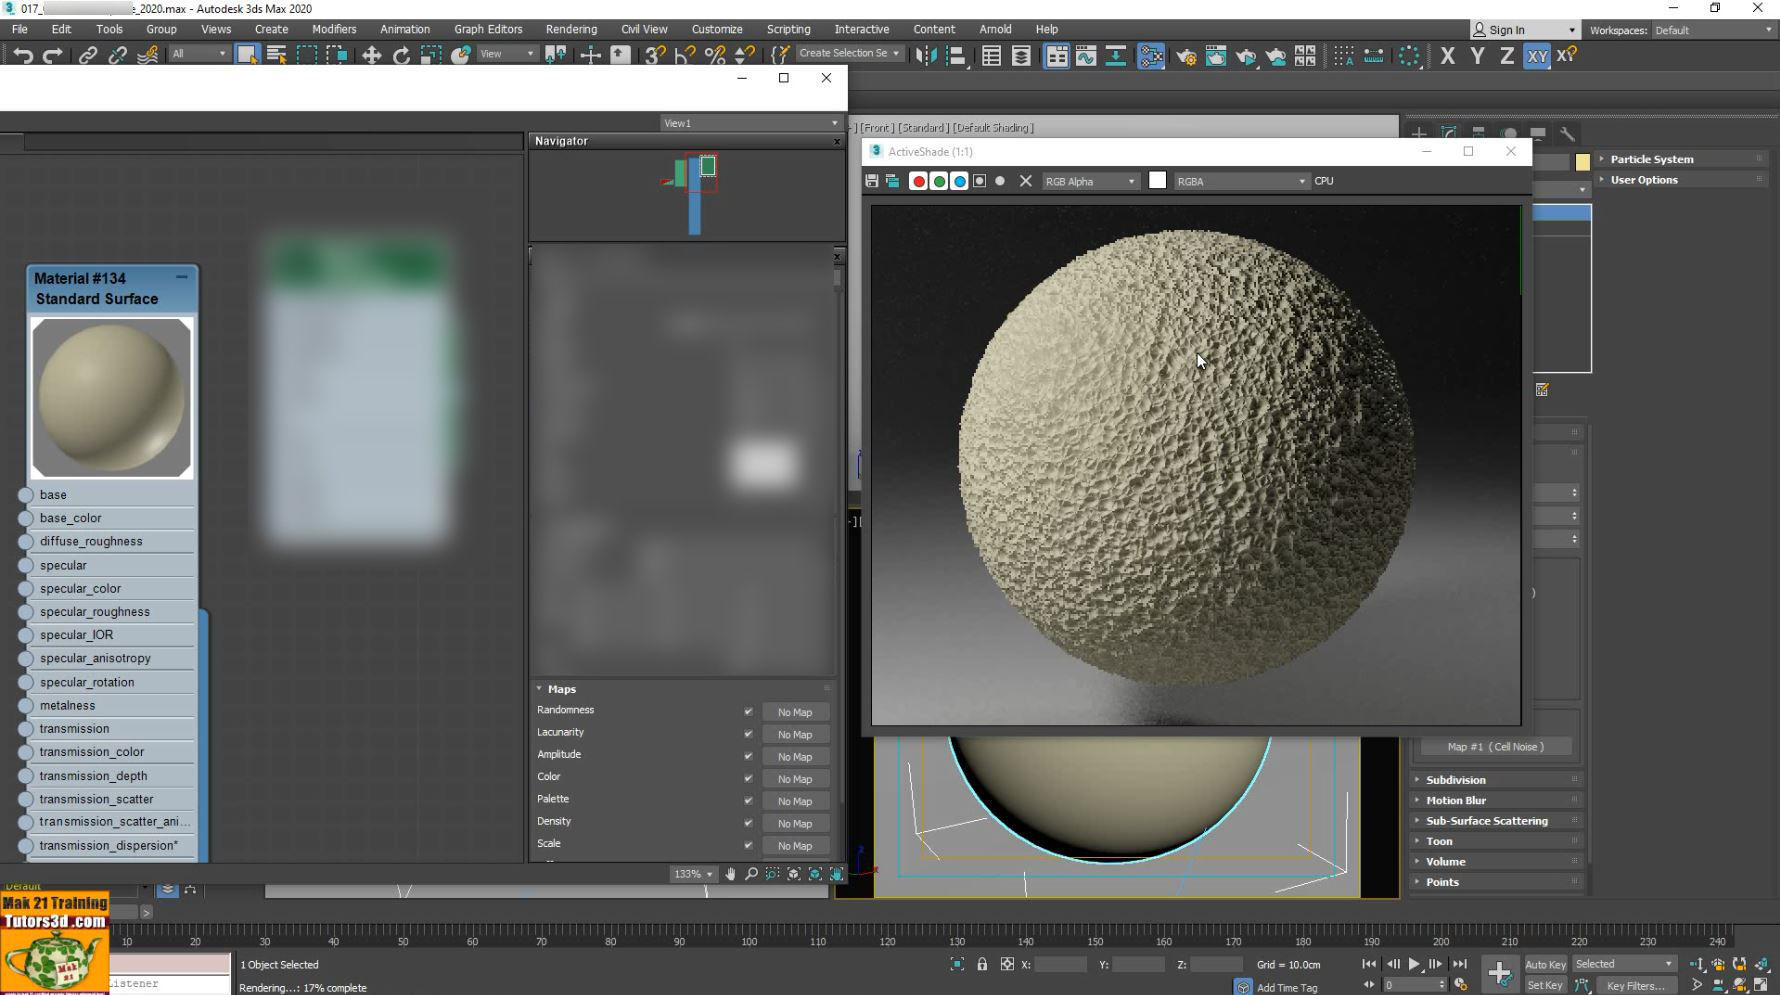The width and height of the screenshot is (1780, 995).
Task: Open the Scripting menu
Action: coord(788,29)
